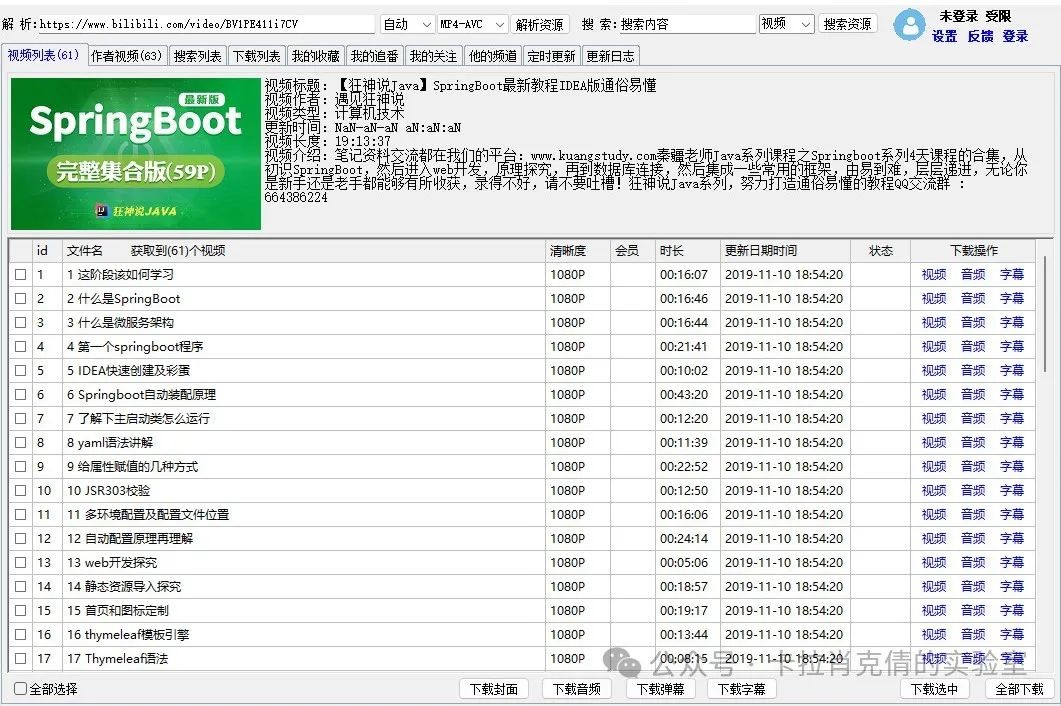Click 视频 download link for row 1
Screen dimensions: 1061x706
tap(934, 275)
